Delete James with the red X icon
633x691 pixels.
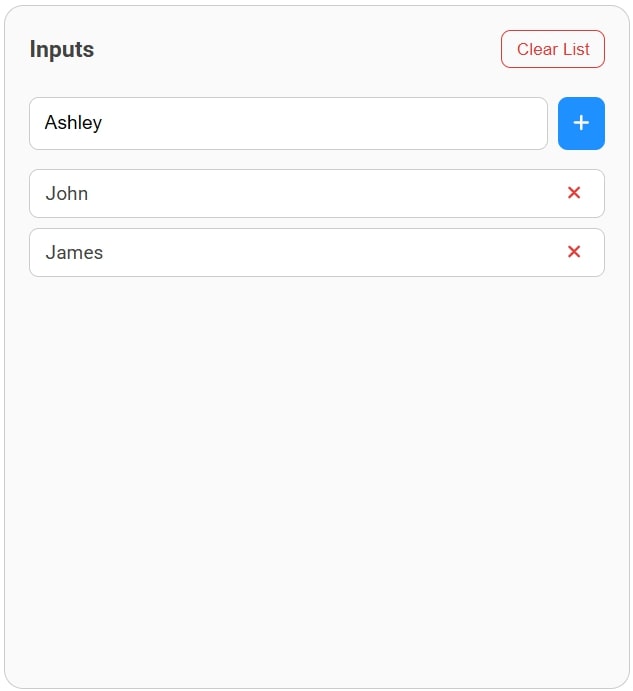pyautogui.click(x=574, y=252)
